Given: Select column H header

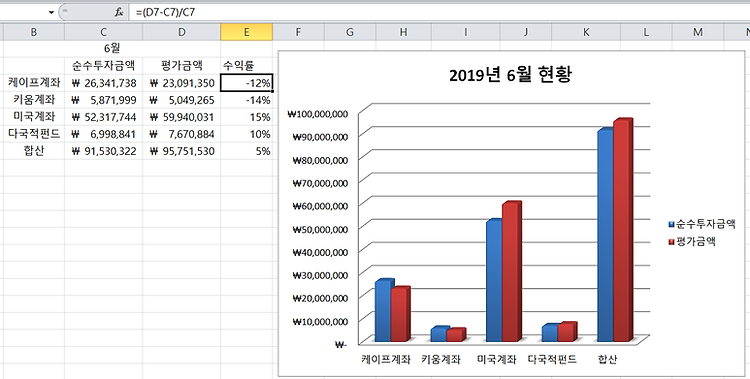Looking at the screenshot, I should pyautogui.click(x=403, y=32).
